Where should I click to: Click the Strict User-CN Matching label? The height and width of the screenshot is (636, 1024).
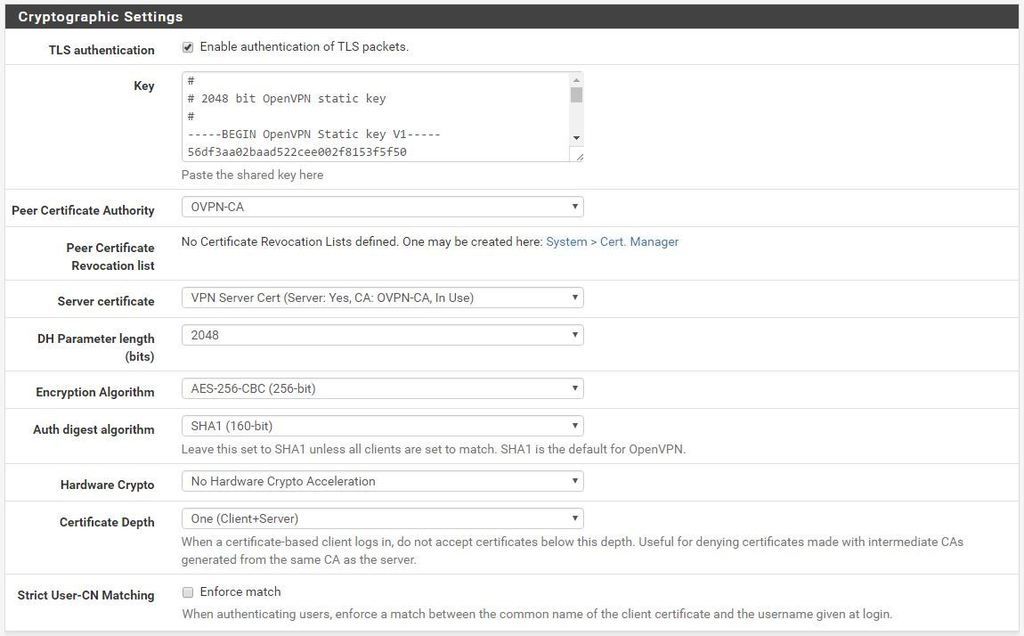86,596
